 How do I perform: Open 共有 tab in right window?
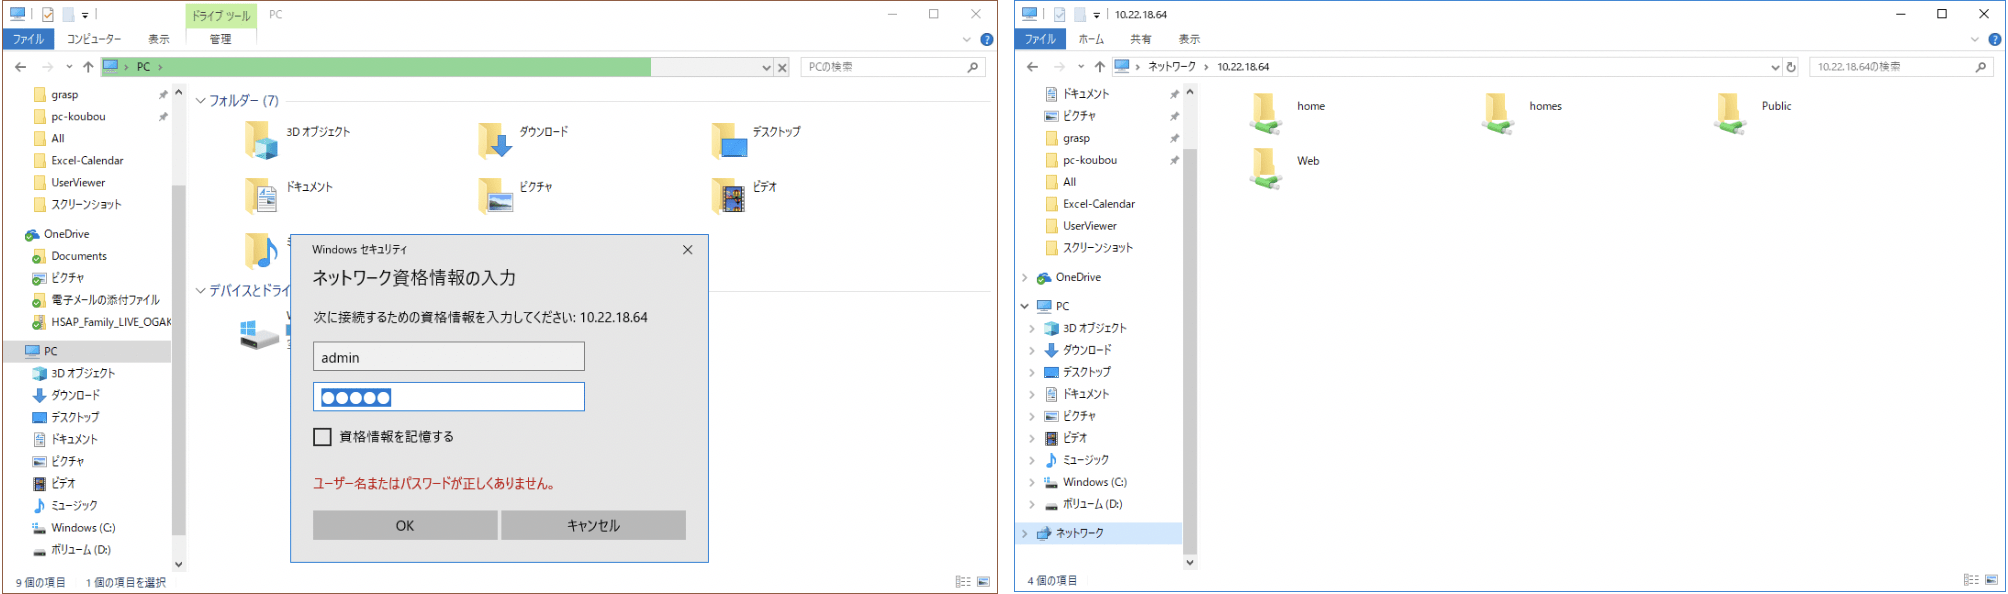[x=1140, y=39]
